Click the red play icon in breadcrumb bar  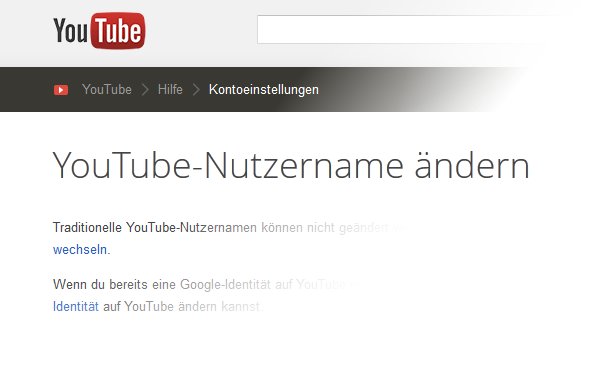coord(61,90)
